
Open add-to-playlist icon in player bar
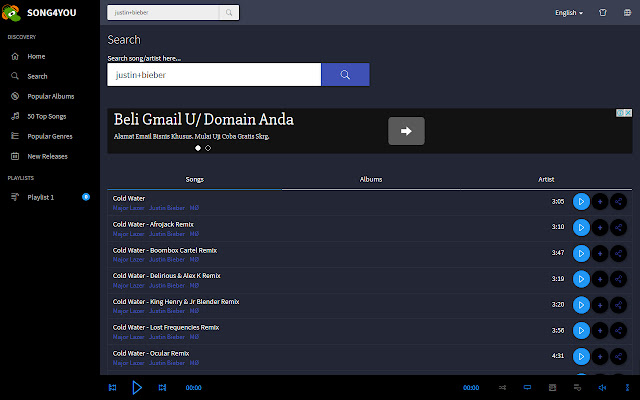point(577,387)
